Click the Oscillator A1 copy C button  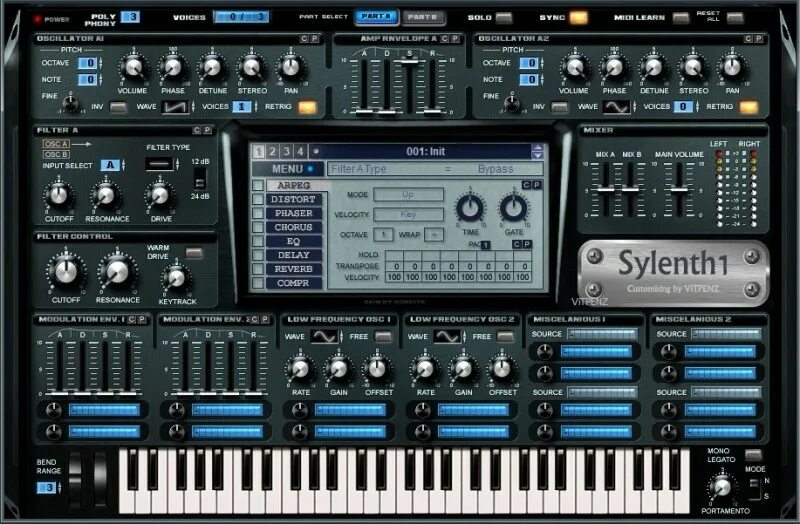tap(304, 39)
